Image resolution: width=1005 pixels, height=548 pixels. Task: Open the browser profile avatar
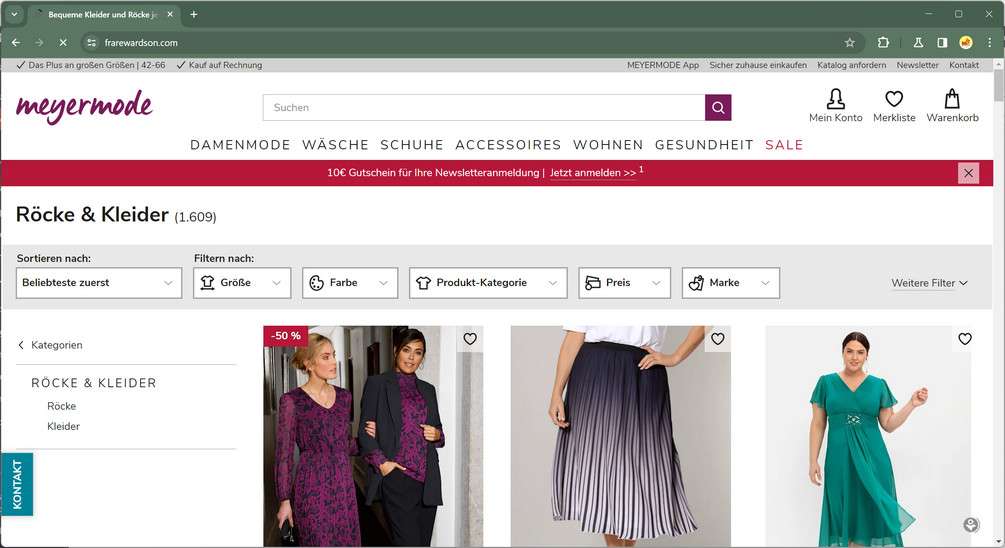click(966, 43)
